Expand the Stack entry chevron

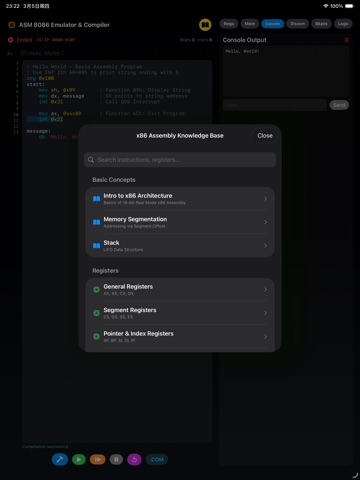[265, 246]
